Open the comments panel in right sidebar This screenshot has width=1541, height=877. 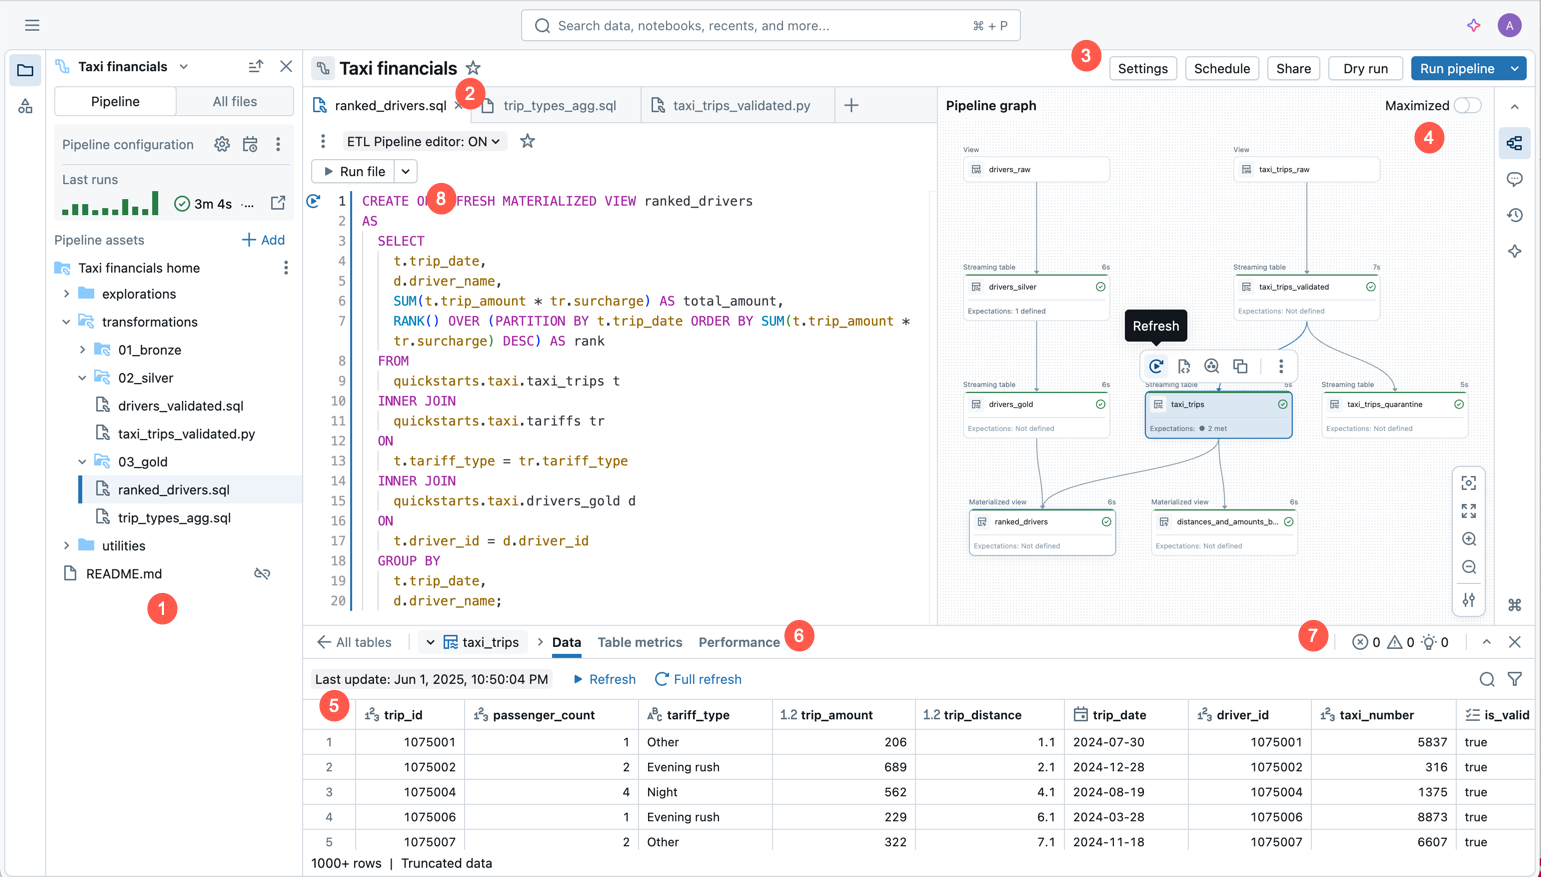[1515, 178]
